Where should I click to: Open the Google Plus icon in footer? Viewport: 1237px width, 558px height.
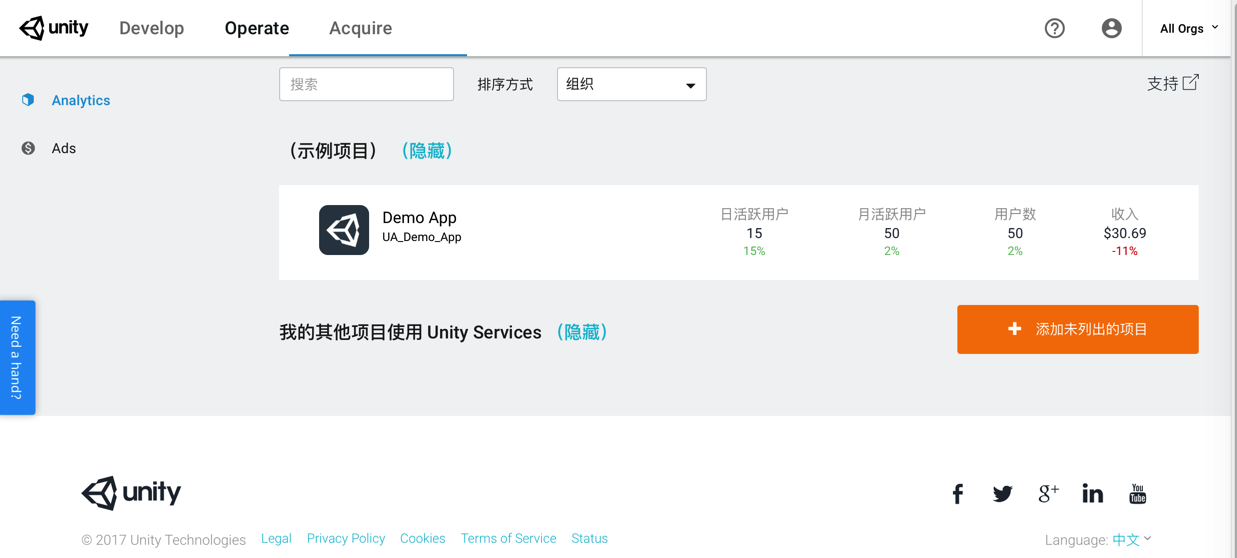click(1048, 493)
